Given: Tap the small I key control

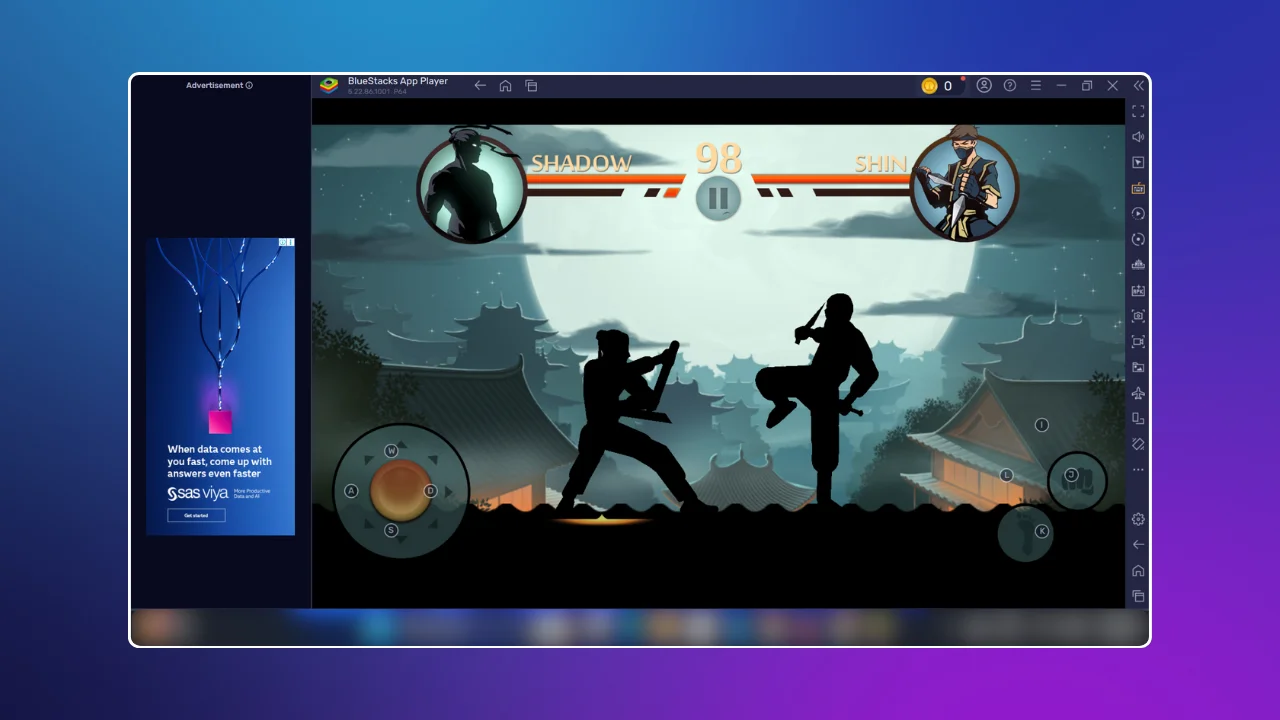Looking at the screenshot, I should [x=1041, y=425].
